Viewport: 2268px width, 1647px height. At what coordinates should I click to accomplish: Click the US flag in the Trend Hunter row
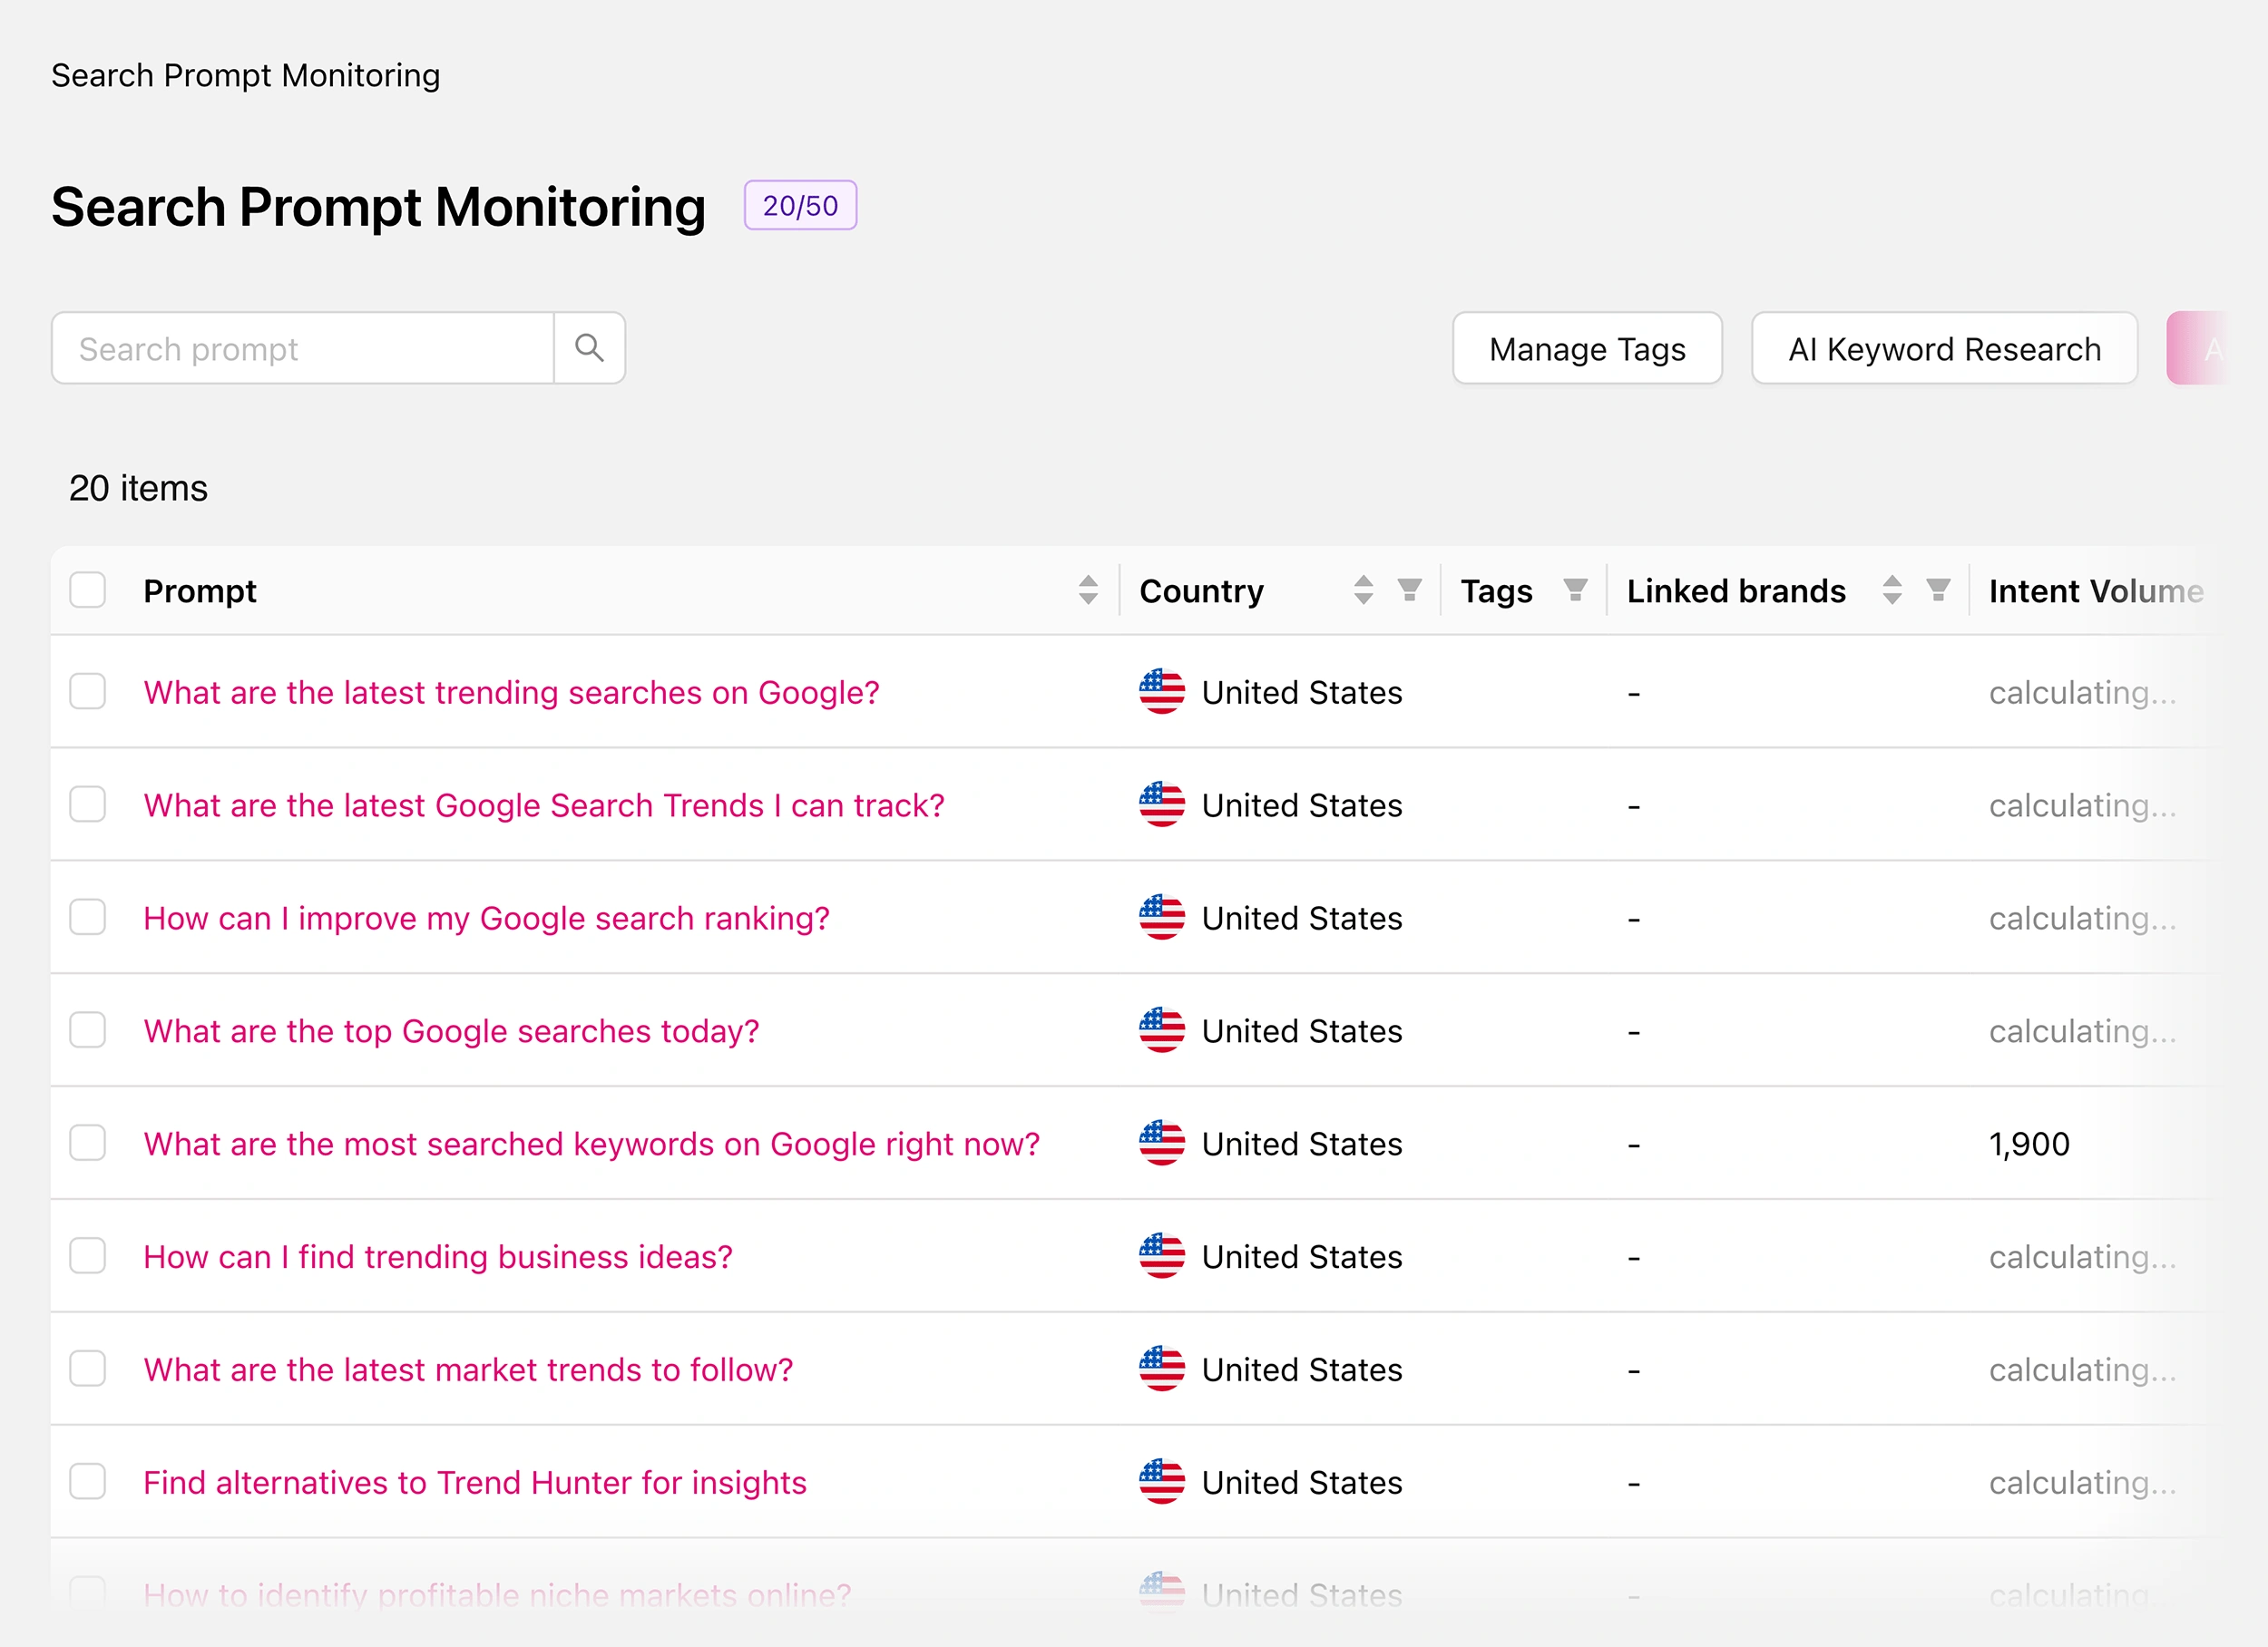pyautogui.click(x=1161, y=1482)
